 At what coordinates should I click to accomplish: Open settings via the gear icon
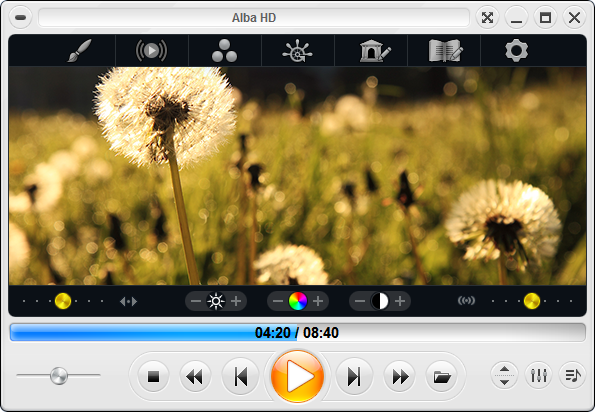pos(516,50)
